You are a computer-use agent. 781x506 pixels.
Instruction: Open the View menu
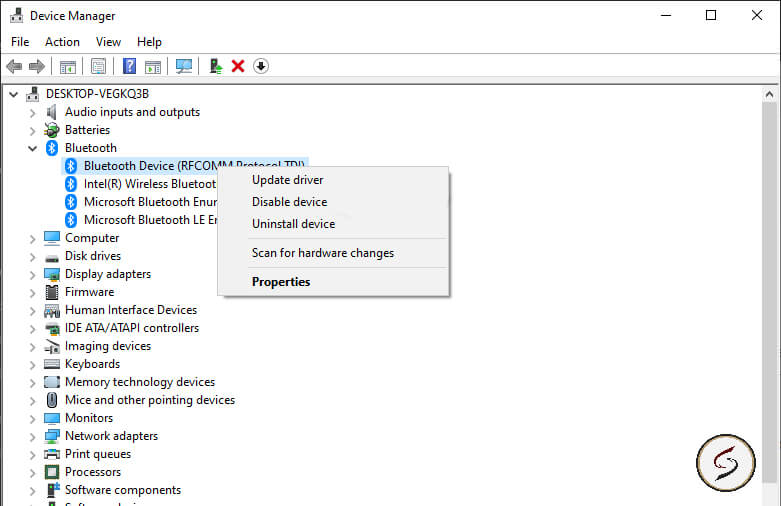click(108, 42)
